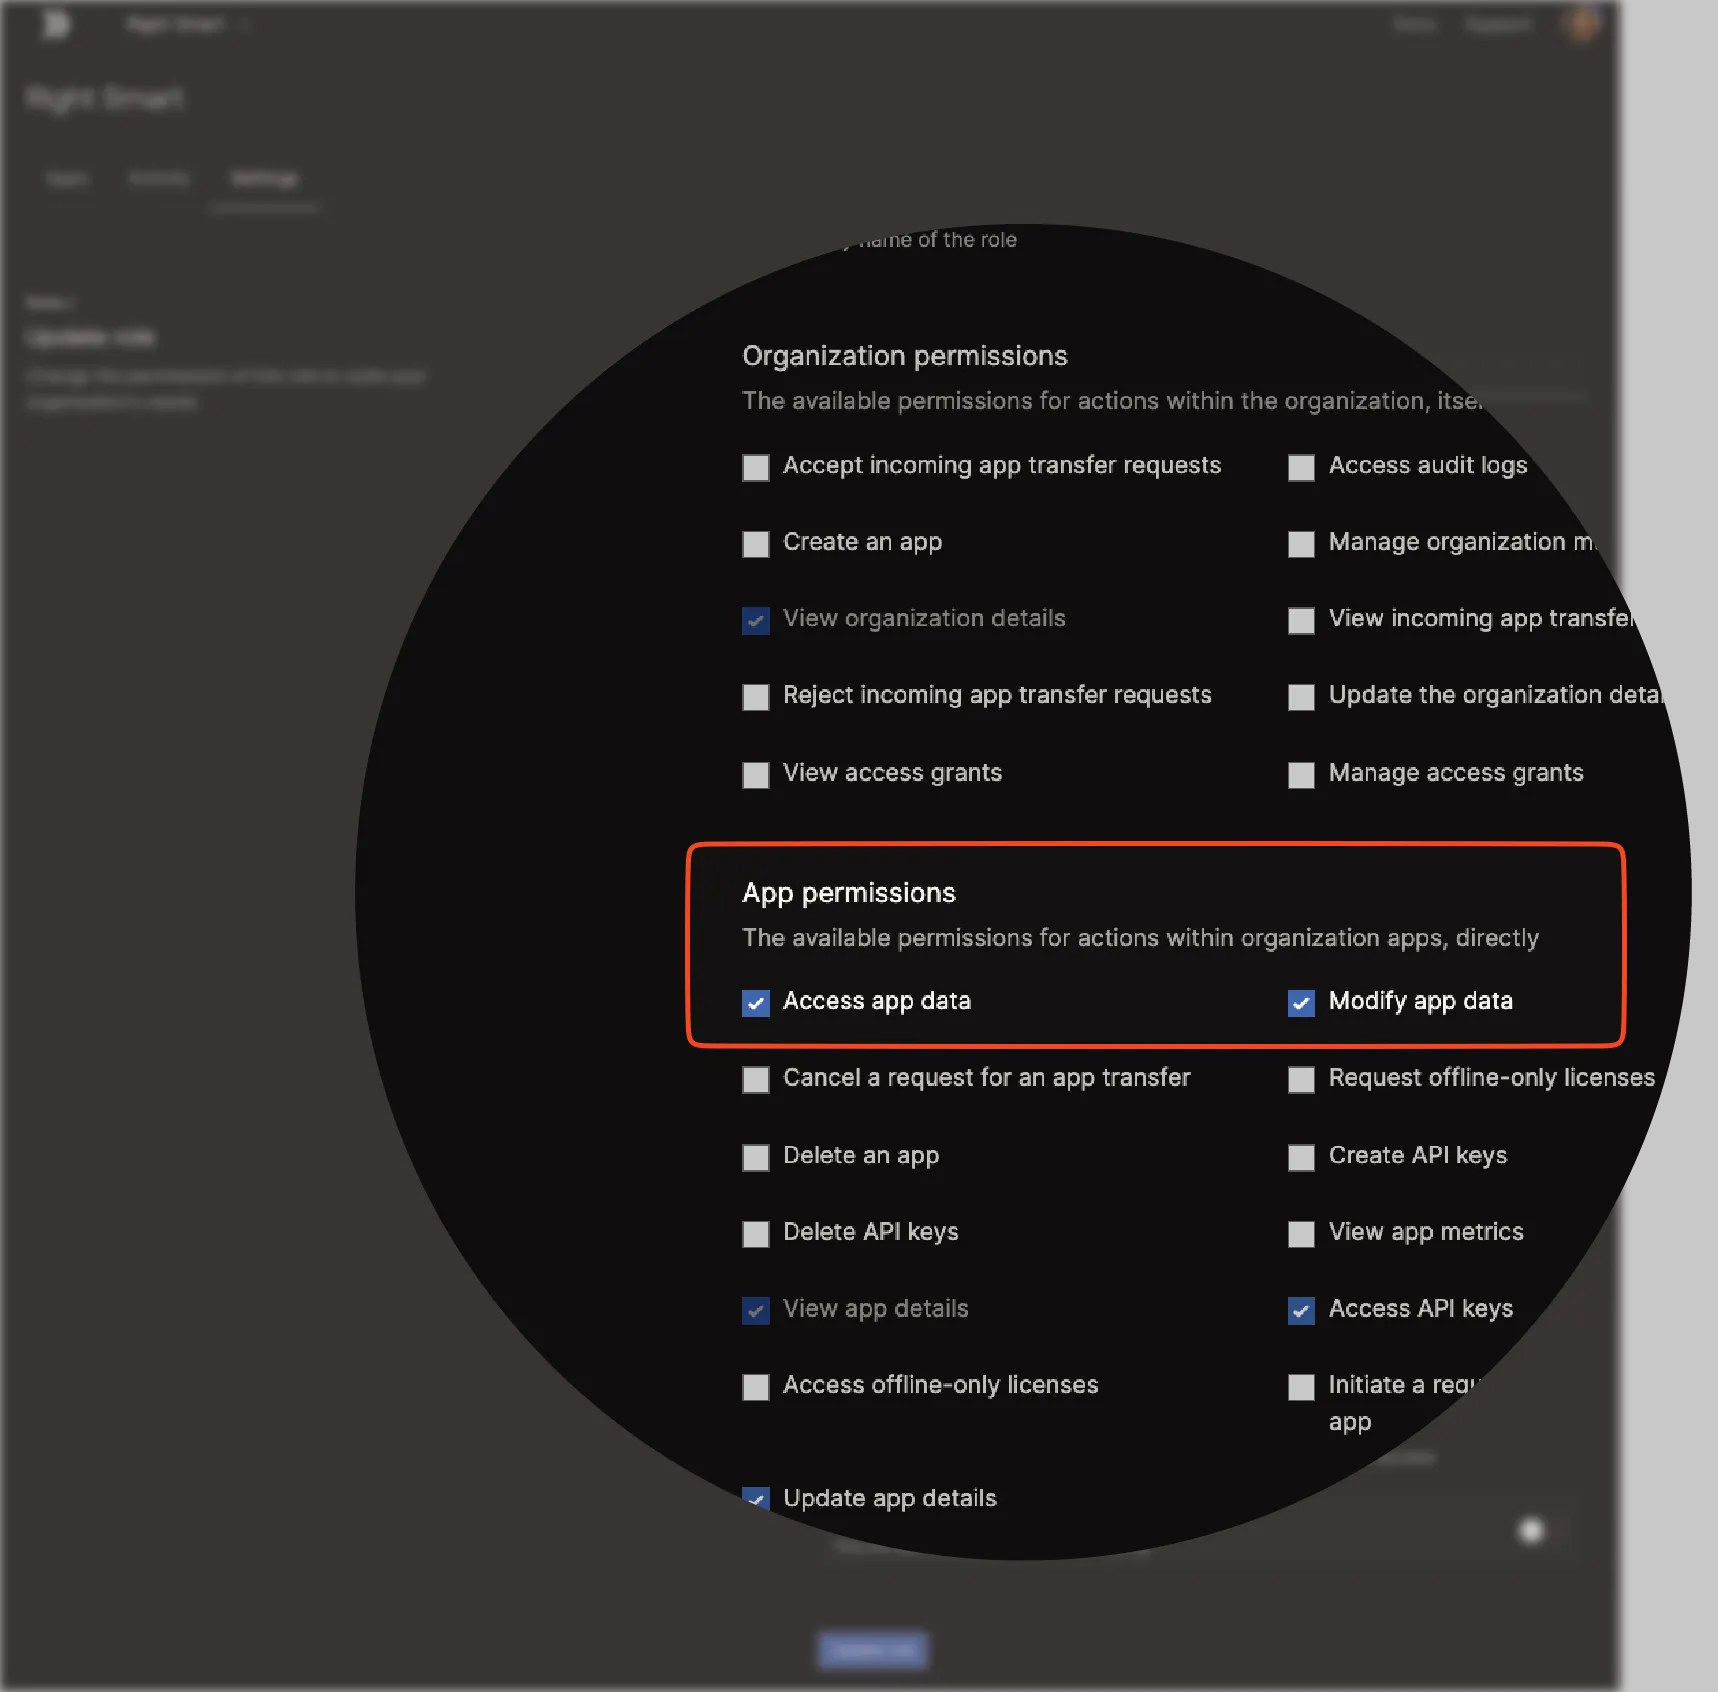Click the blurred blue update button

[x=873, y=1650]
